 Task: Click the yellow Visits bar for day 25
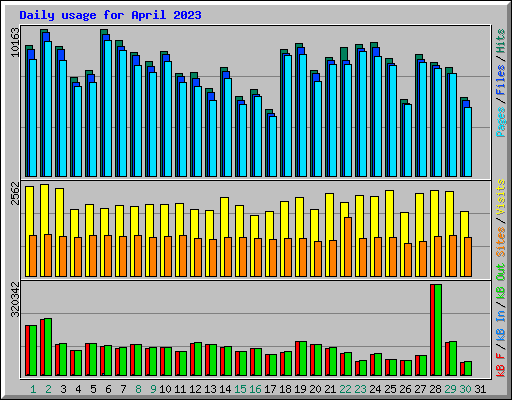389,214
